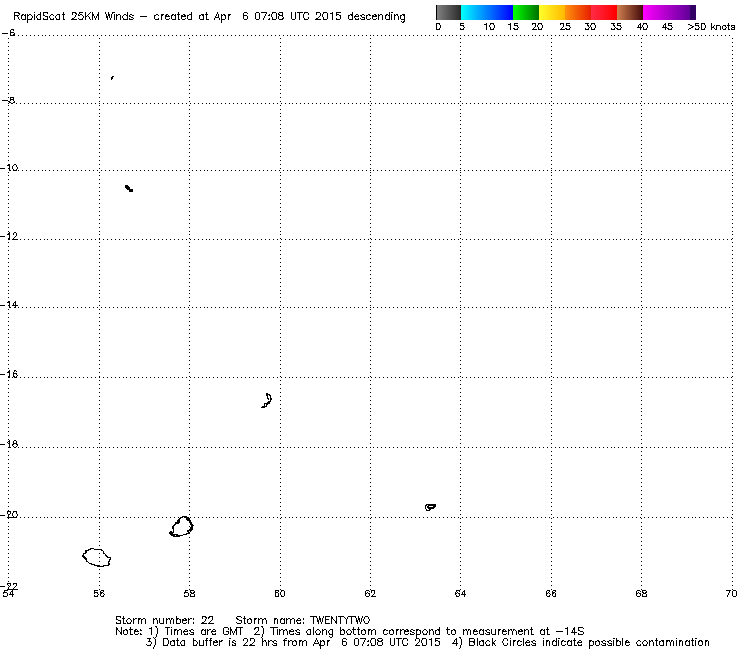Click the 'Storm name: TWENTYTWO' text
Screen dimensions: 740x650
[x=303, y=620]
